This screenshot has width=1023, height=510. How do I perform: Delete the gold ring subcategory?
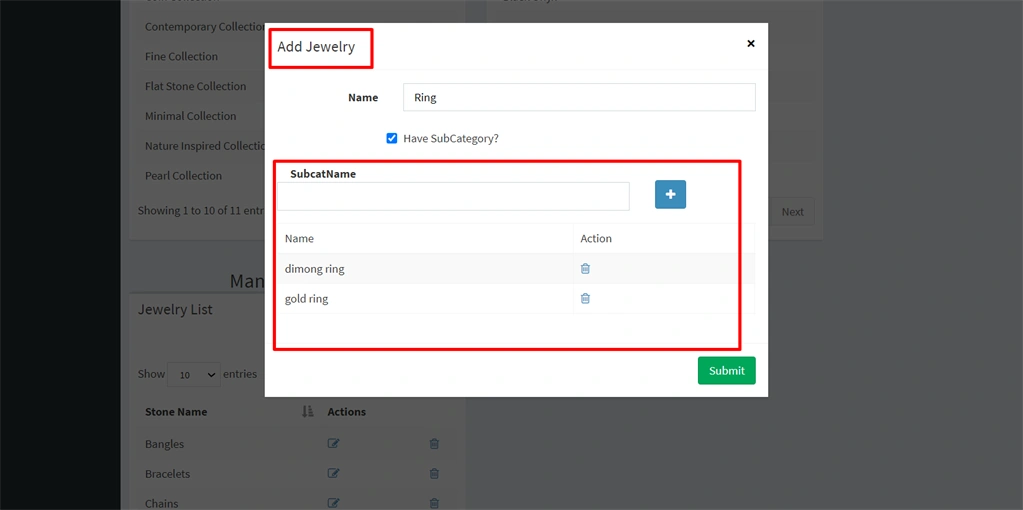point(585,298)
